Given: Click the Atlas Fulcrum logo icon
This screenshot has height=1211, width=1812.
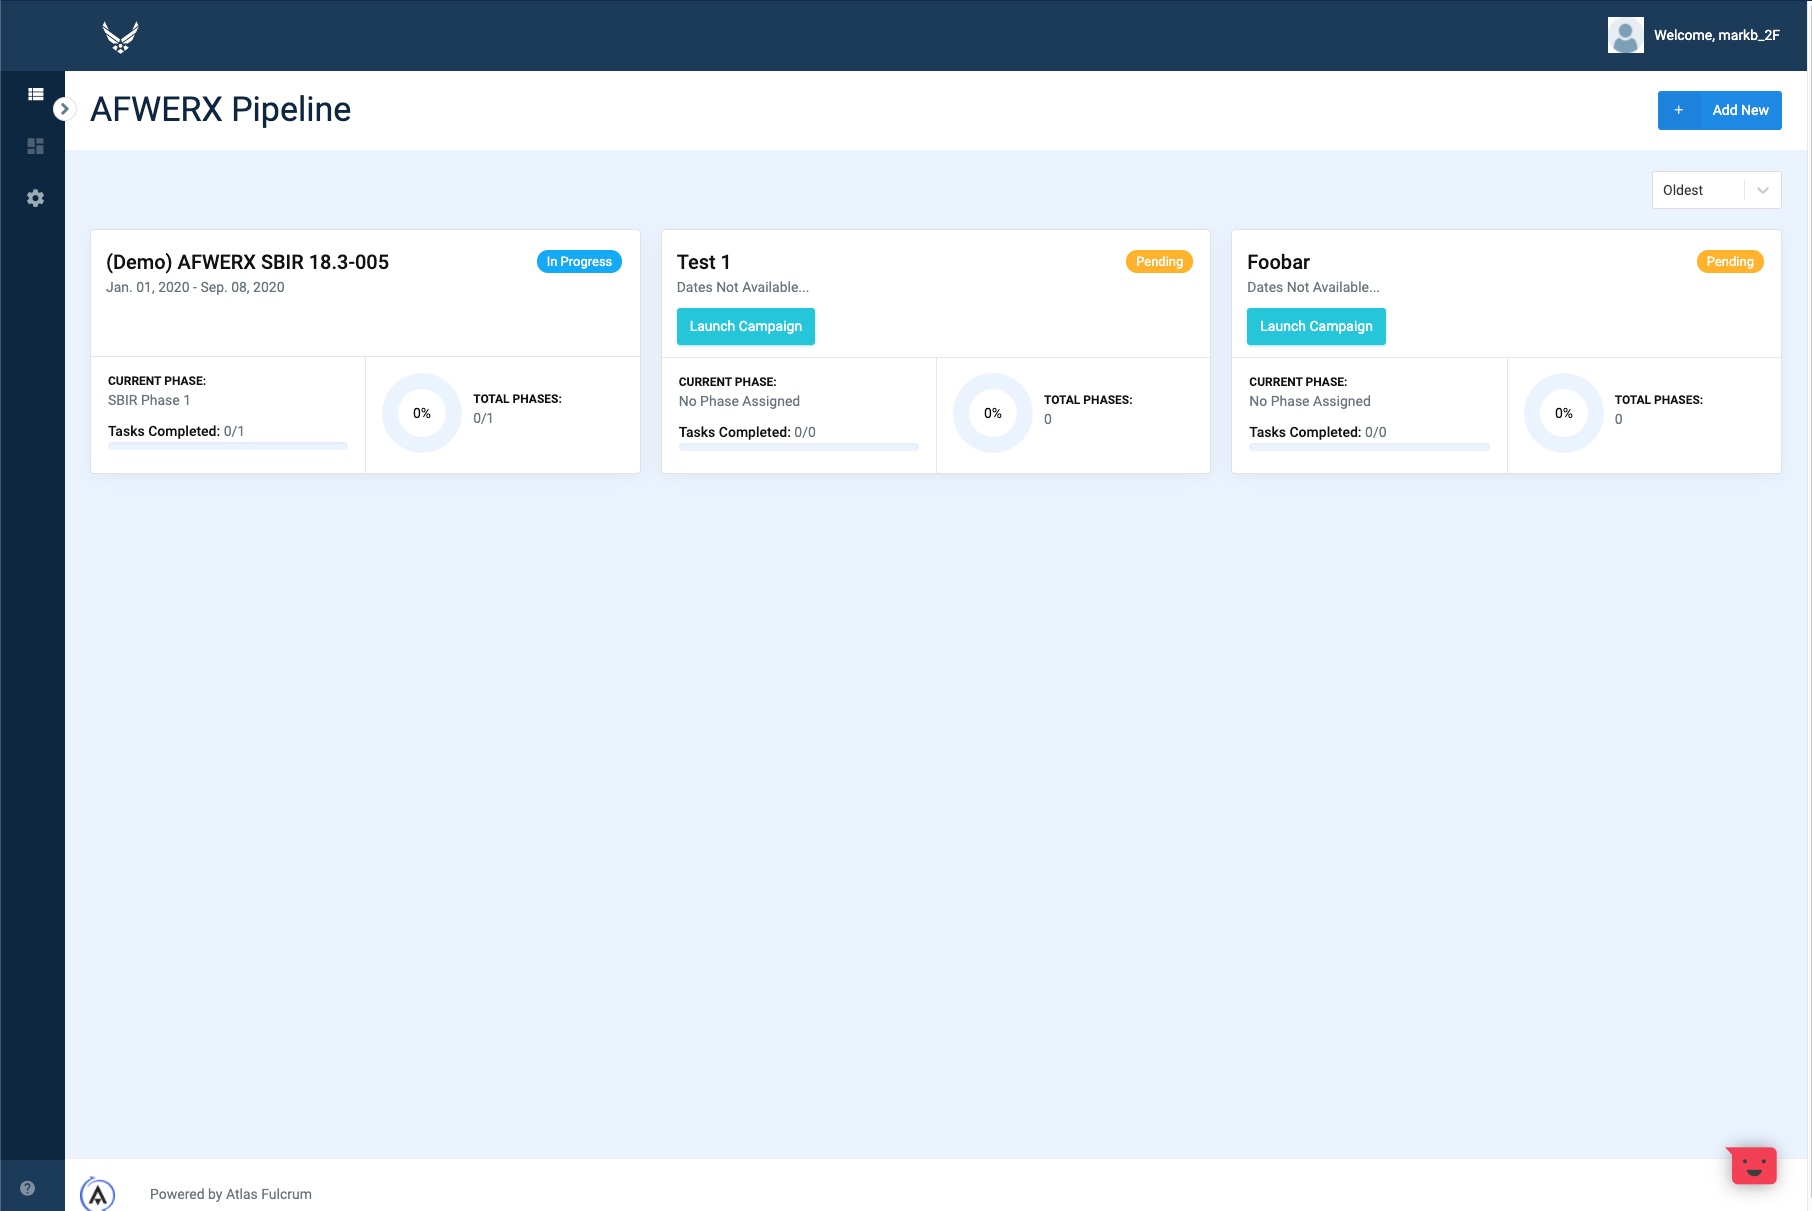Looking at the screenshot, I should coord(98,1194).
